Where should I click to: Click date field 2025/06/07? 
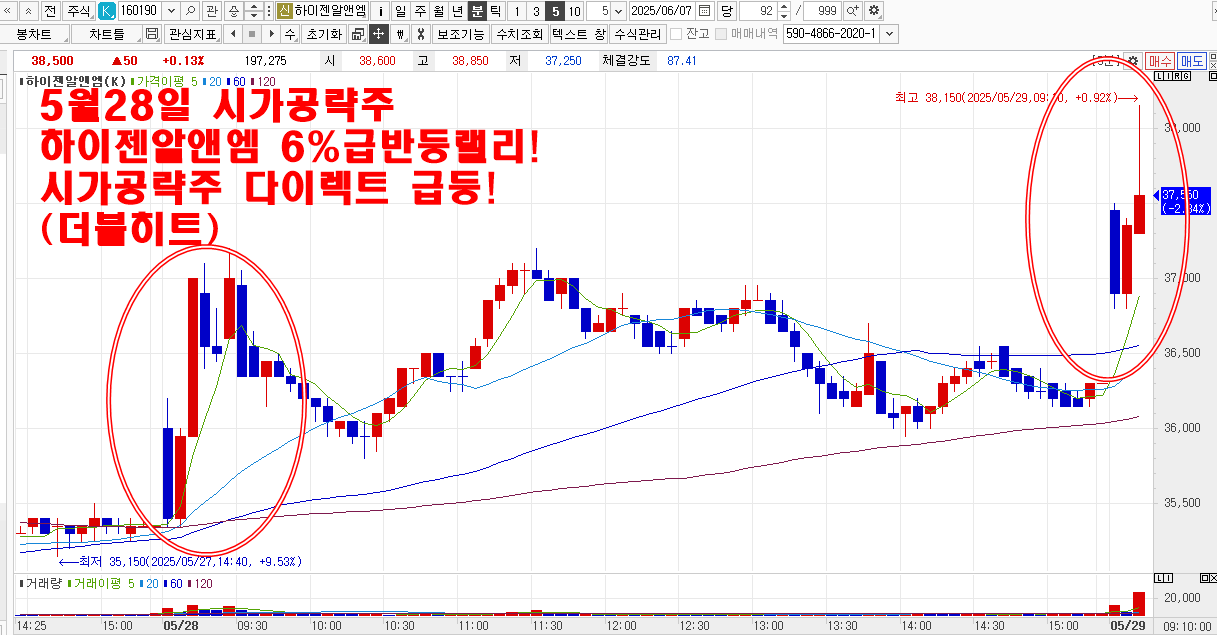pos(662,11)
